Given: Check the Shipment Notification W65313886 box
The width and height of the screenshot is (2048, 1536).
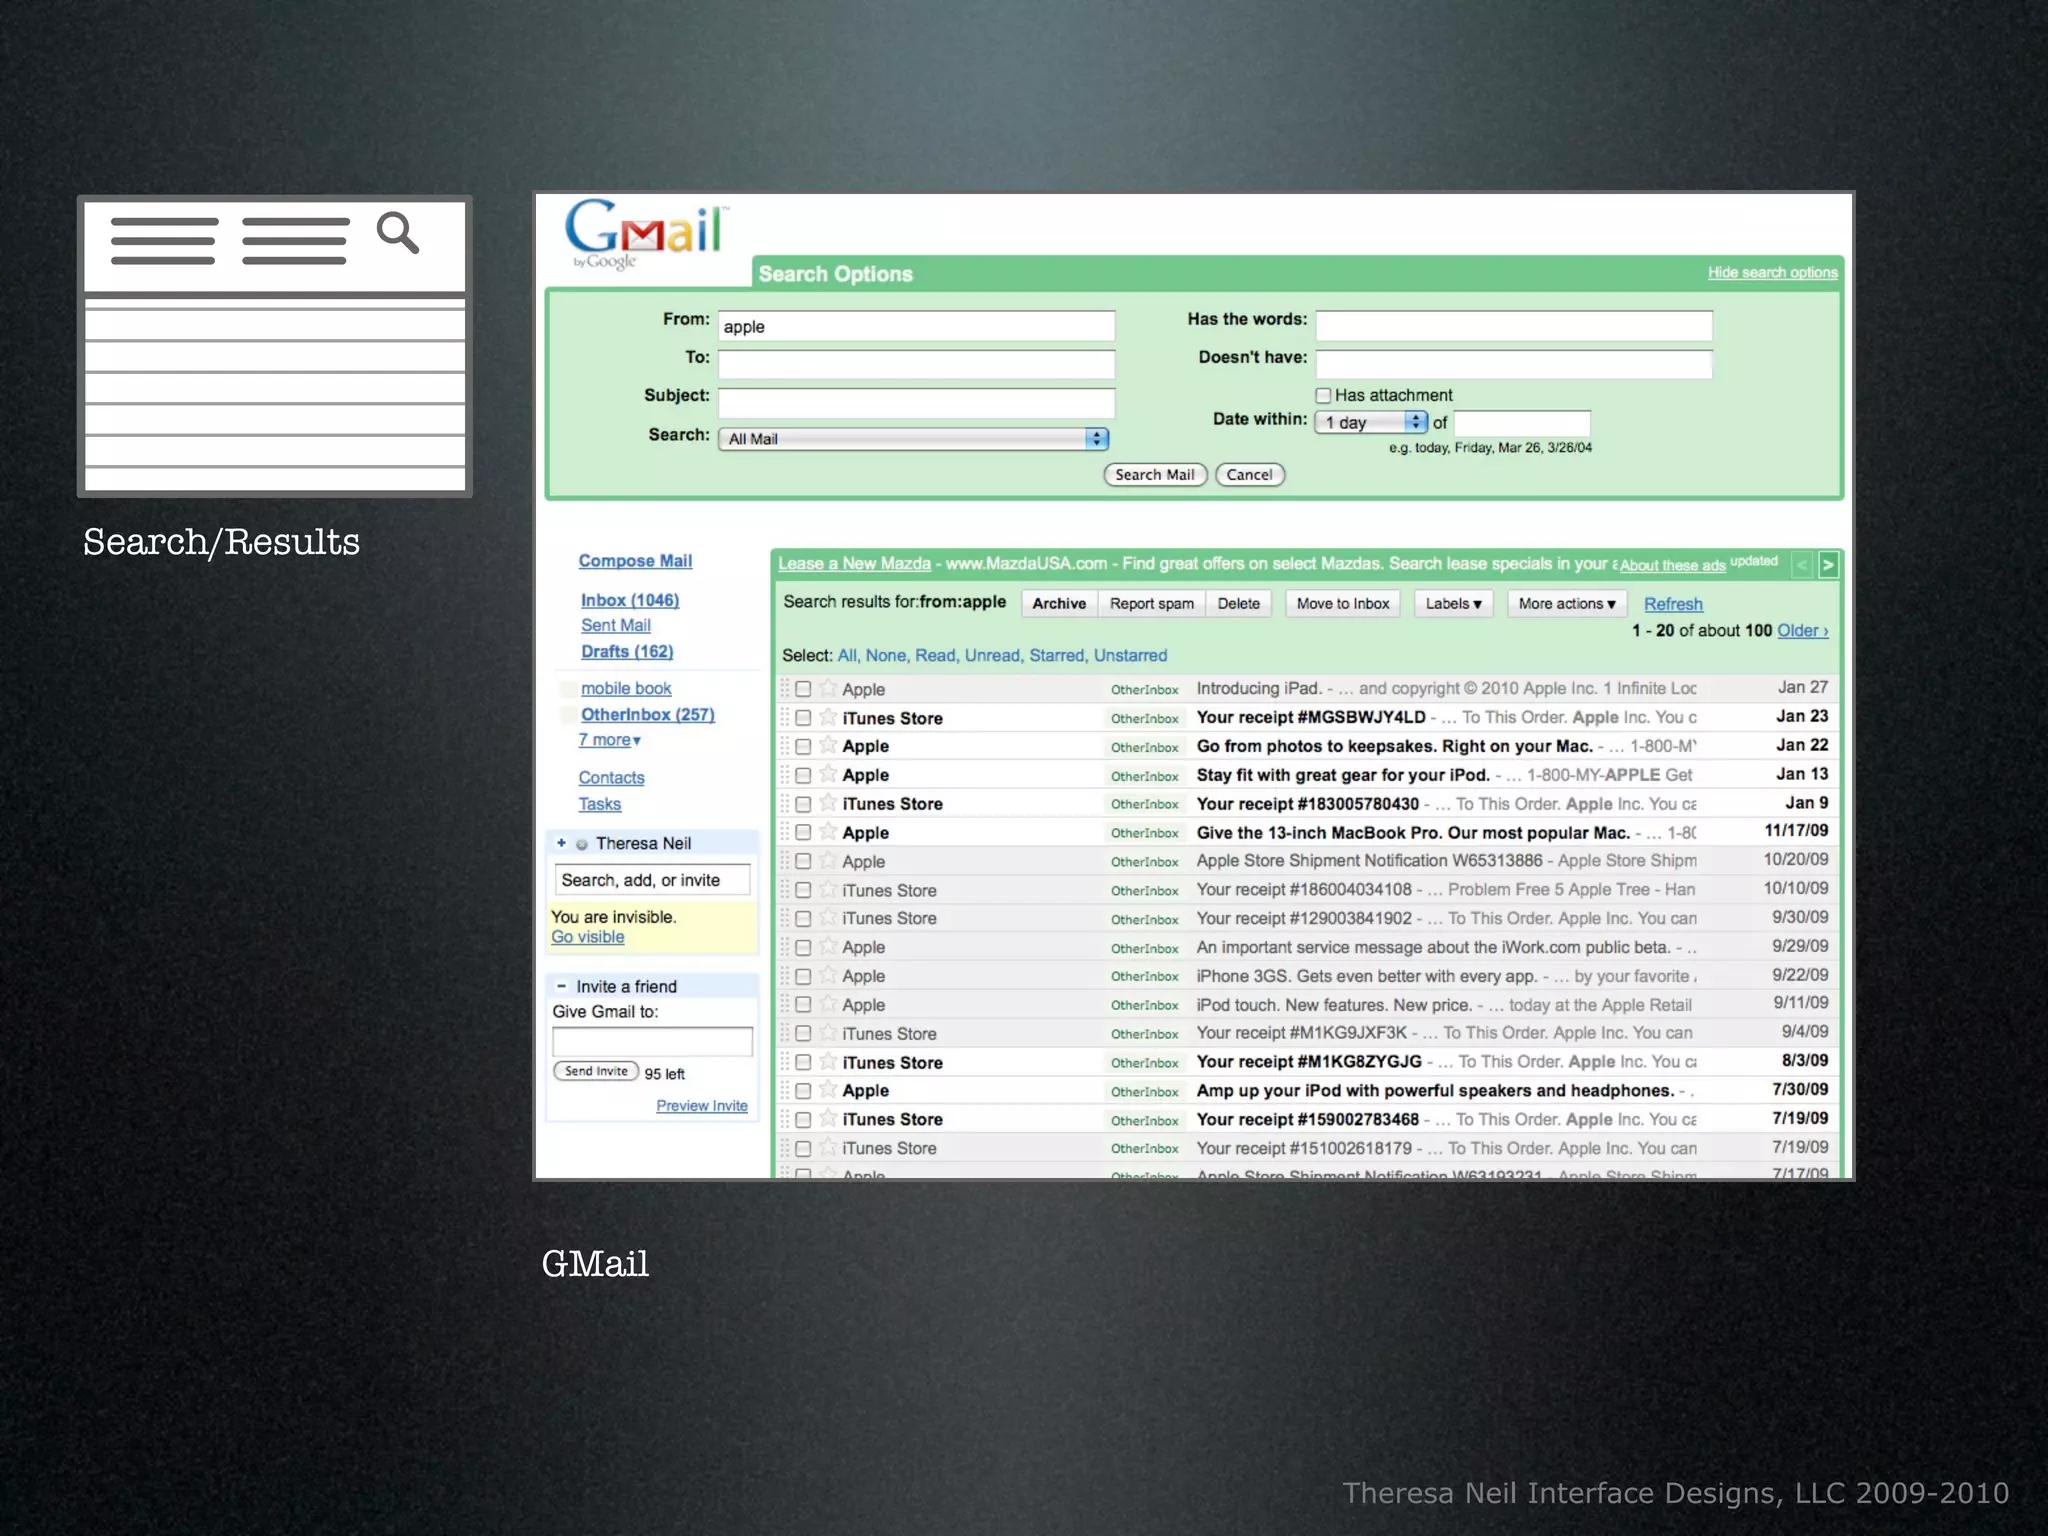Looking at the screenshot, I should (803, 861).
